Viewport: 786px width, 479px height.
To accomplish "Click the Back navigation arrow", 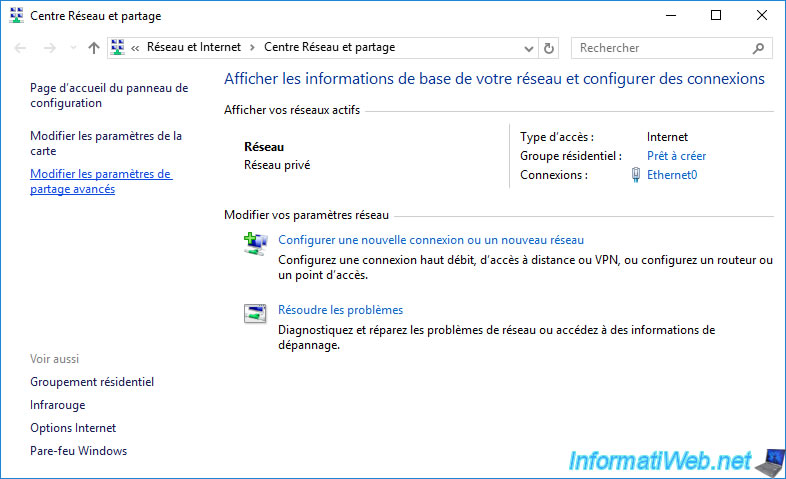I will coord(21,48).
